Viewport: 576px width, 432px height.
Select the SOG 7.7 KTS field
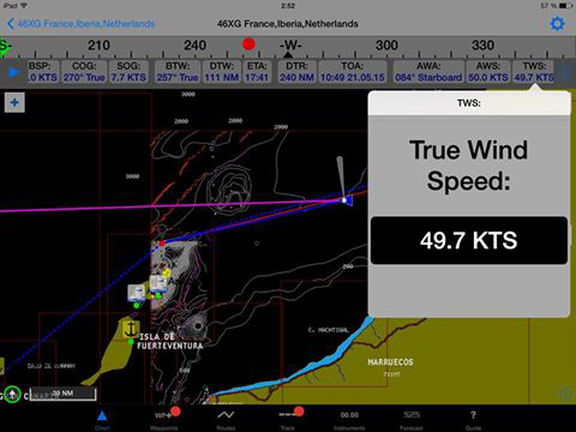point(129,72)
